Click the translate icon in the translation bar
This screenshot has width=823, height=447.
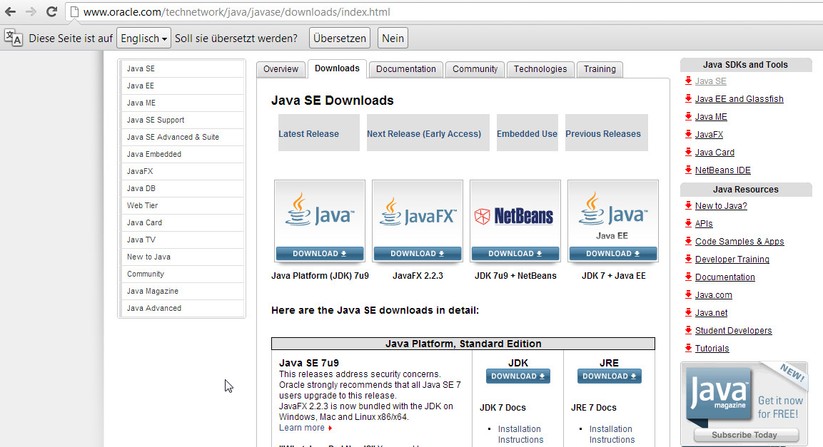coord(13,38)
